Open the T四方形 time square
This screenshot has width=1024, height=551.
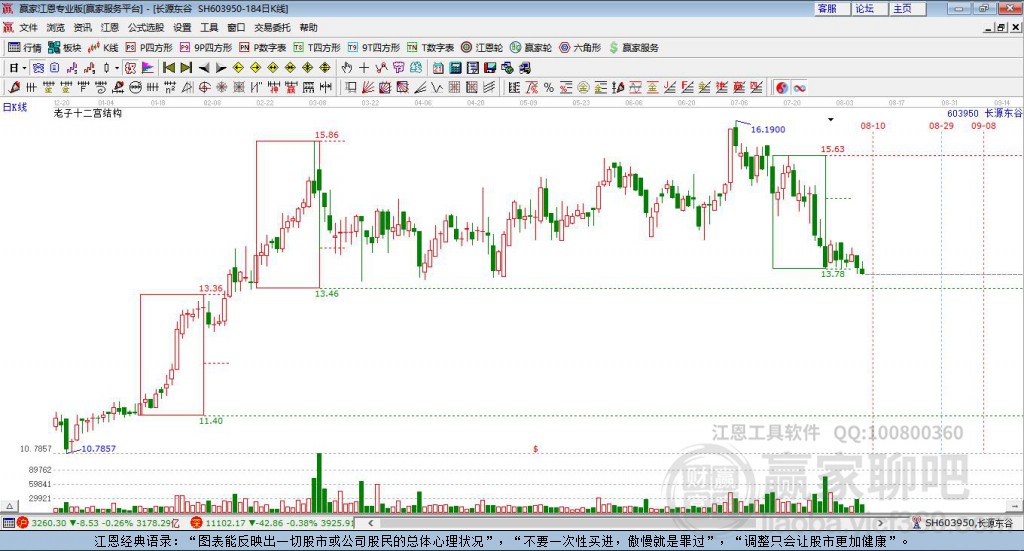pos(317,48)
